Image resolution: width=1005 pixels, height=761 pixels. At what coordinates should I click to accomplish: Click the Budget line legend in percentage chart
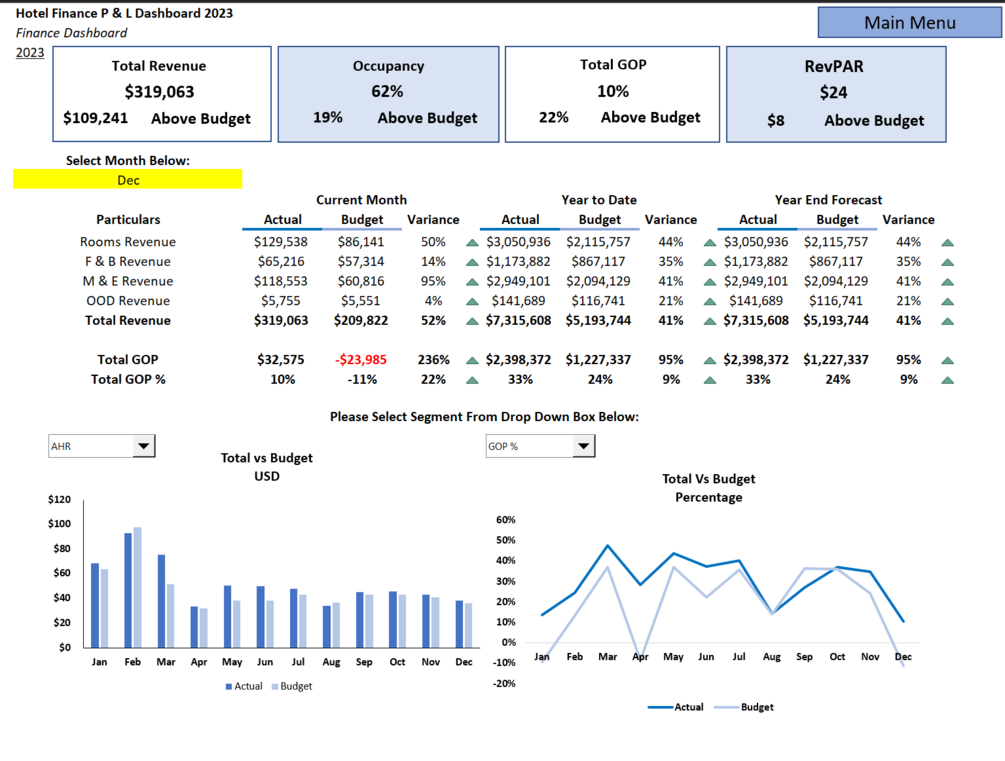(x=726, y=707)
